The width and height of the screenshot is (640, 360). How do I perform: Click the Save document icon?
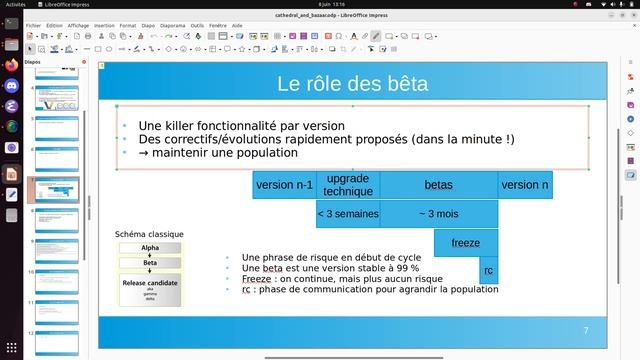[59, 36]
